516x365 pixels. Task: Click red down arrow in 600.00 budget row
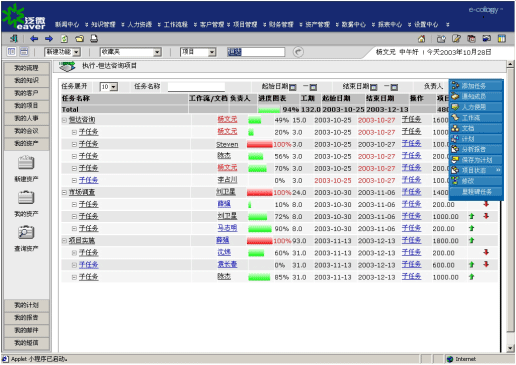(x=486, y=264)
